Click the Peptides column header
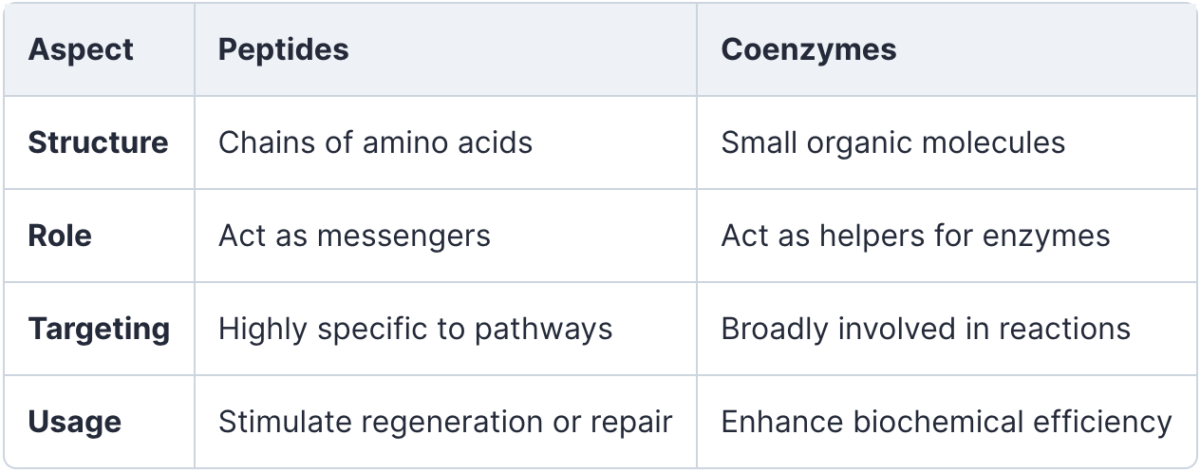Viewport: 1200px width, 473px height. 283,49
